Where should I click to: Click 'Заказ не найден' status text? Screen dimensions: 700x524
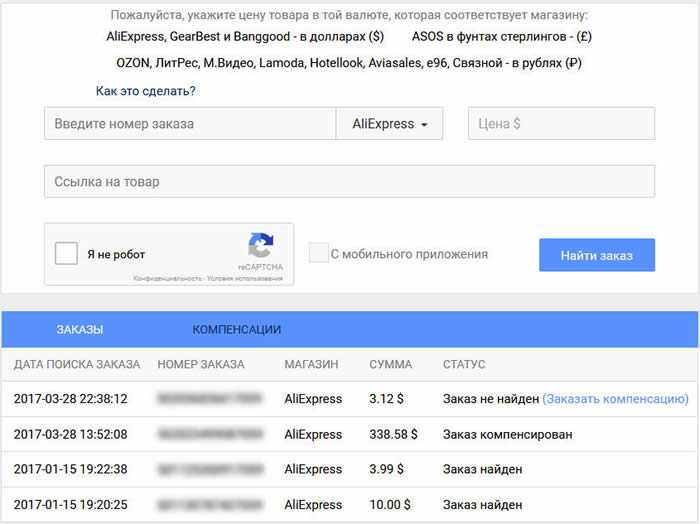coord(491,399)
